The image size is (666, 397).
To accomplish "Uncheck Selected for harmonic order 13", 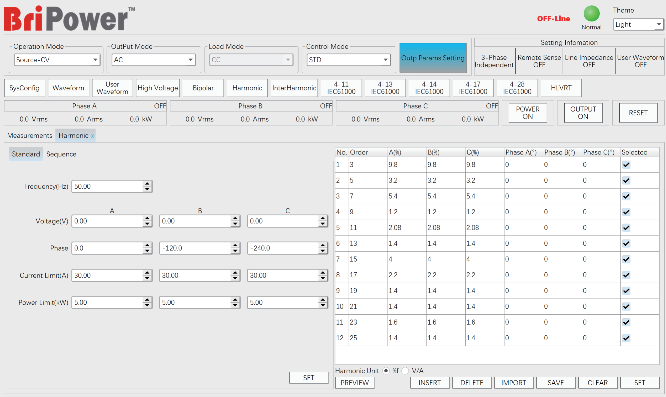I will (626, 244).
